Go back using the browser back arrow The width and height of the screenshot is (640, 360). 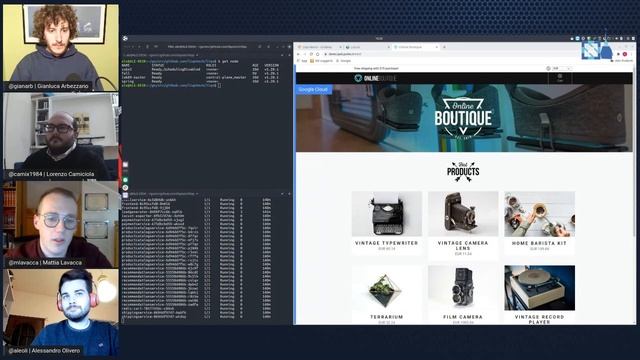(x=298, y=54)
